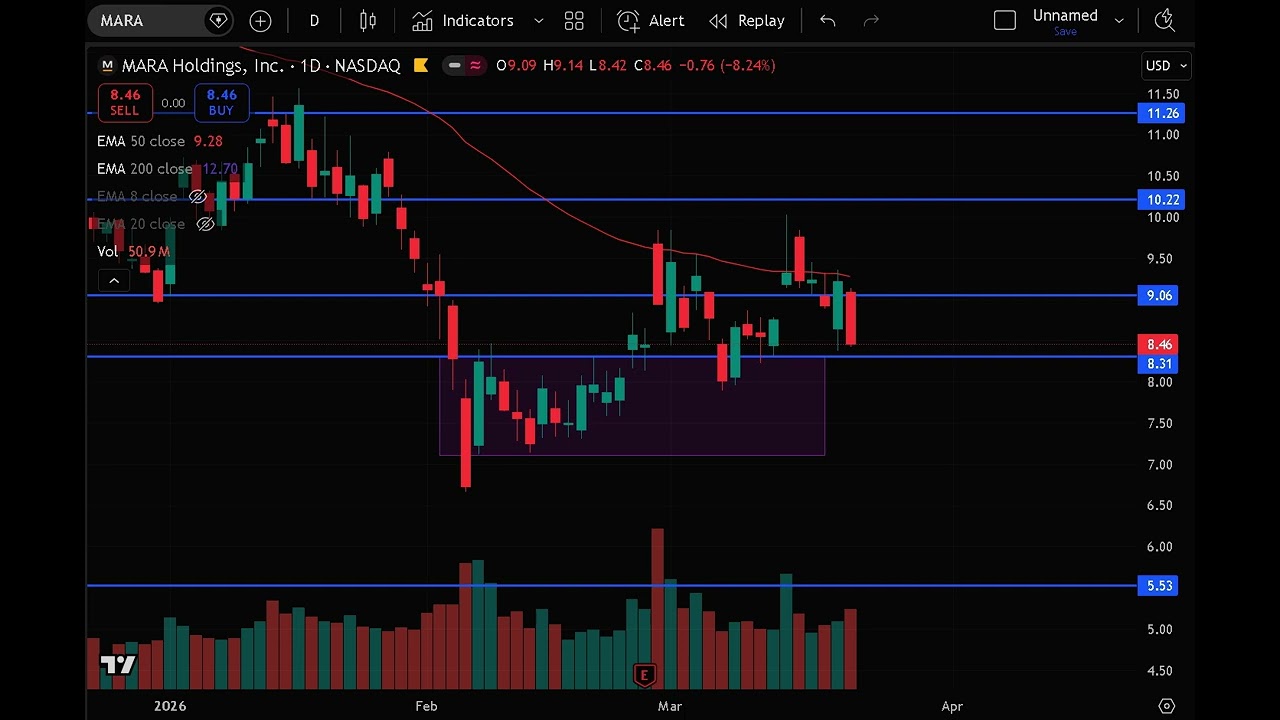Click the 0.00 spread value
This screenshot has width=1280, height=720.
click(173, 103)
